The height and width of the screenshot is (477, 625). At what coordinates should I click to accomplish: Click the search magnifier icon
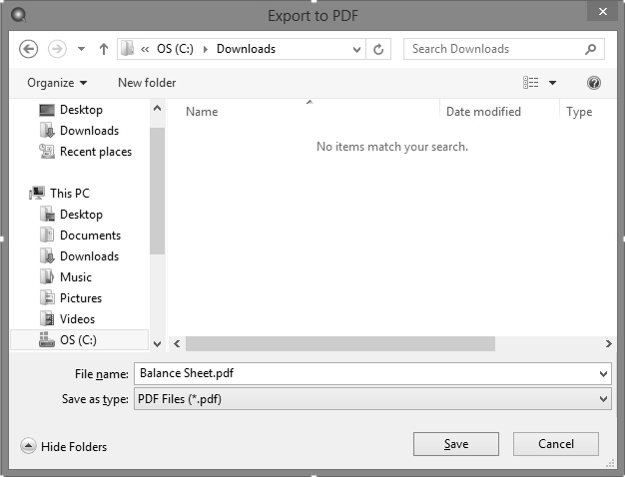click(591, 49)
